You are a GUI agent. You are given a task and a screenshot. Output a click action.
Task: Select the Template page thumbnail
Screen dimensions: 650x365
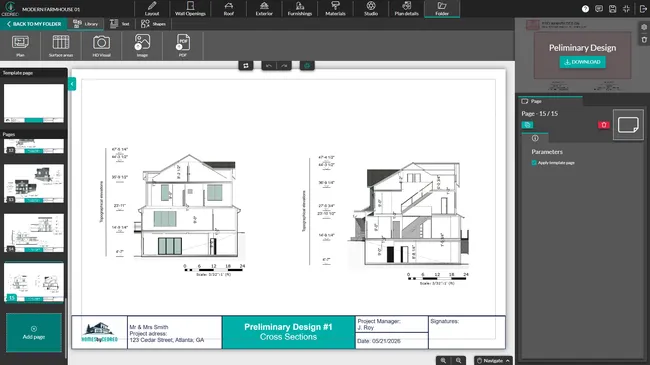[34, 103]
